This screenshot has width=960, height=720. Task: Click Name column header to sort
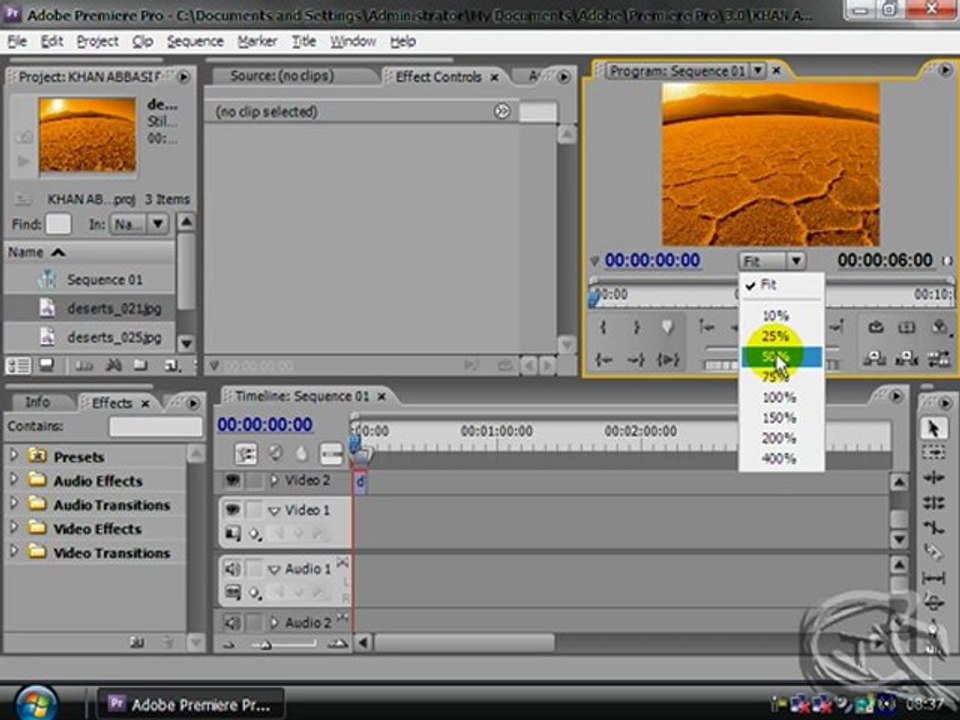coord(89,252)
